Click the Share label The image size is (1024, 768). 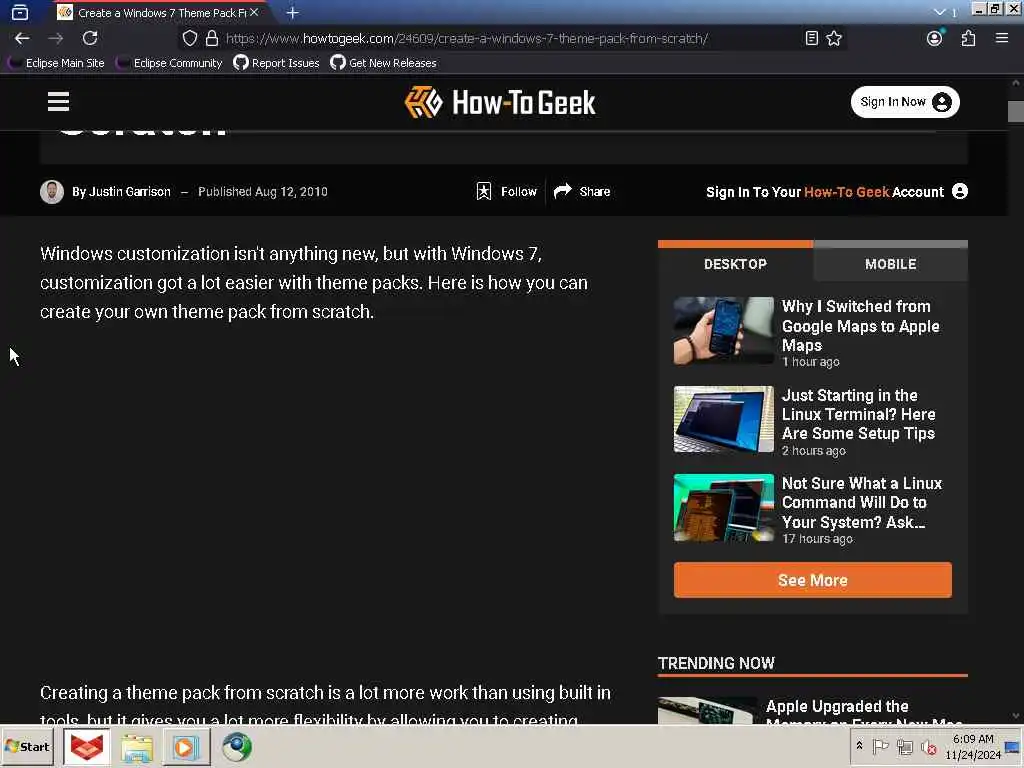tap(595, 191)
